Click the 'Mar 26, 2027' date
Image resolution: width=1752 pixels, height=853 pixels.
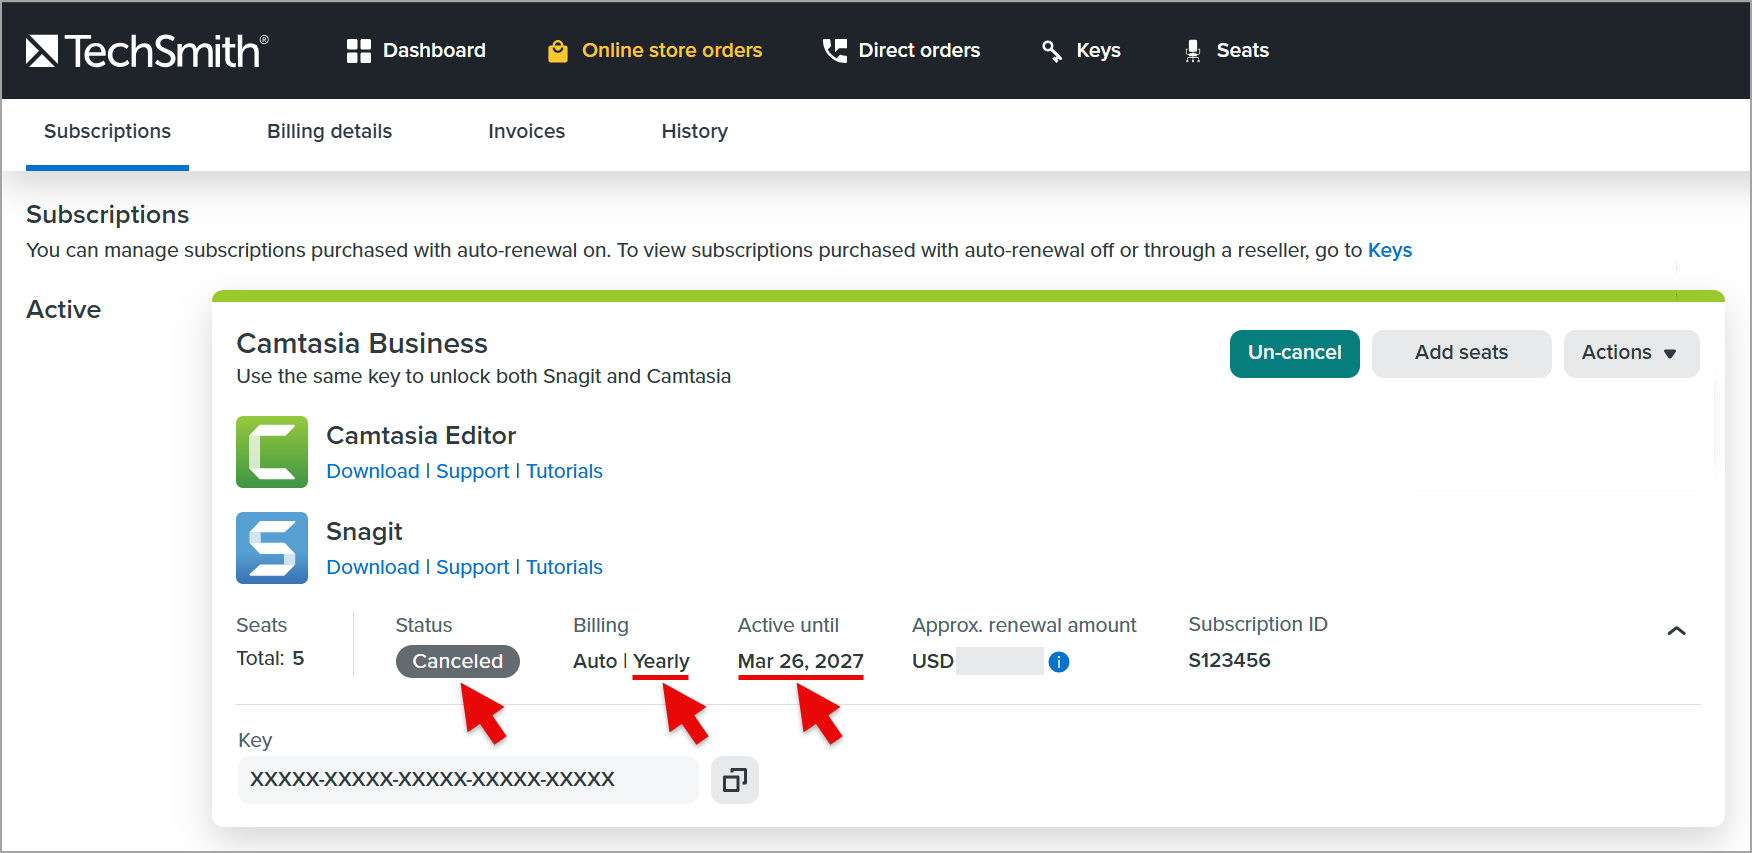click(801, 662)
